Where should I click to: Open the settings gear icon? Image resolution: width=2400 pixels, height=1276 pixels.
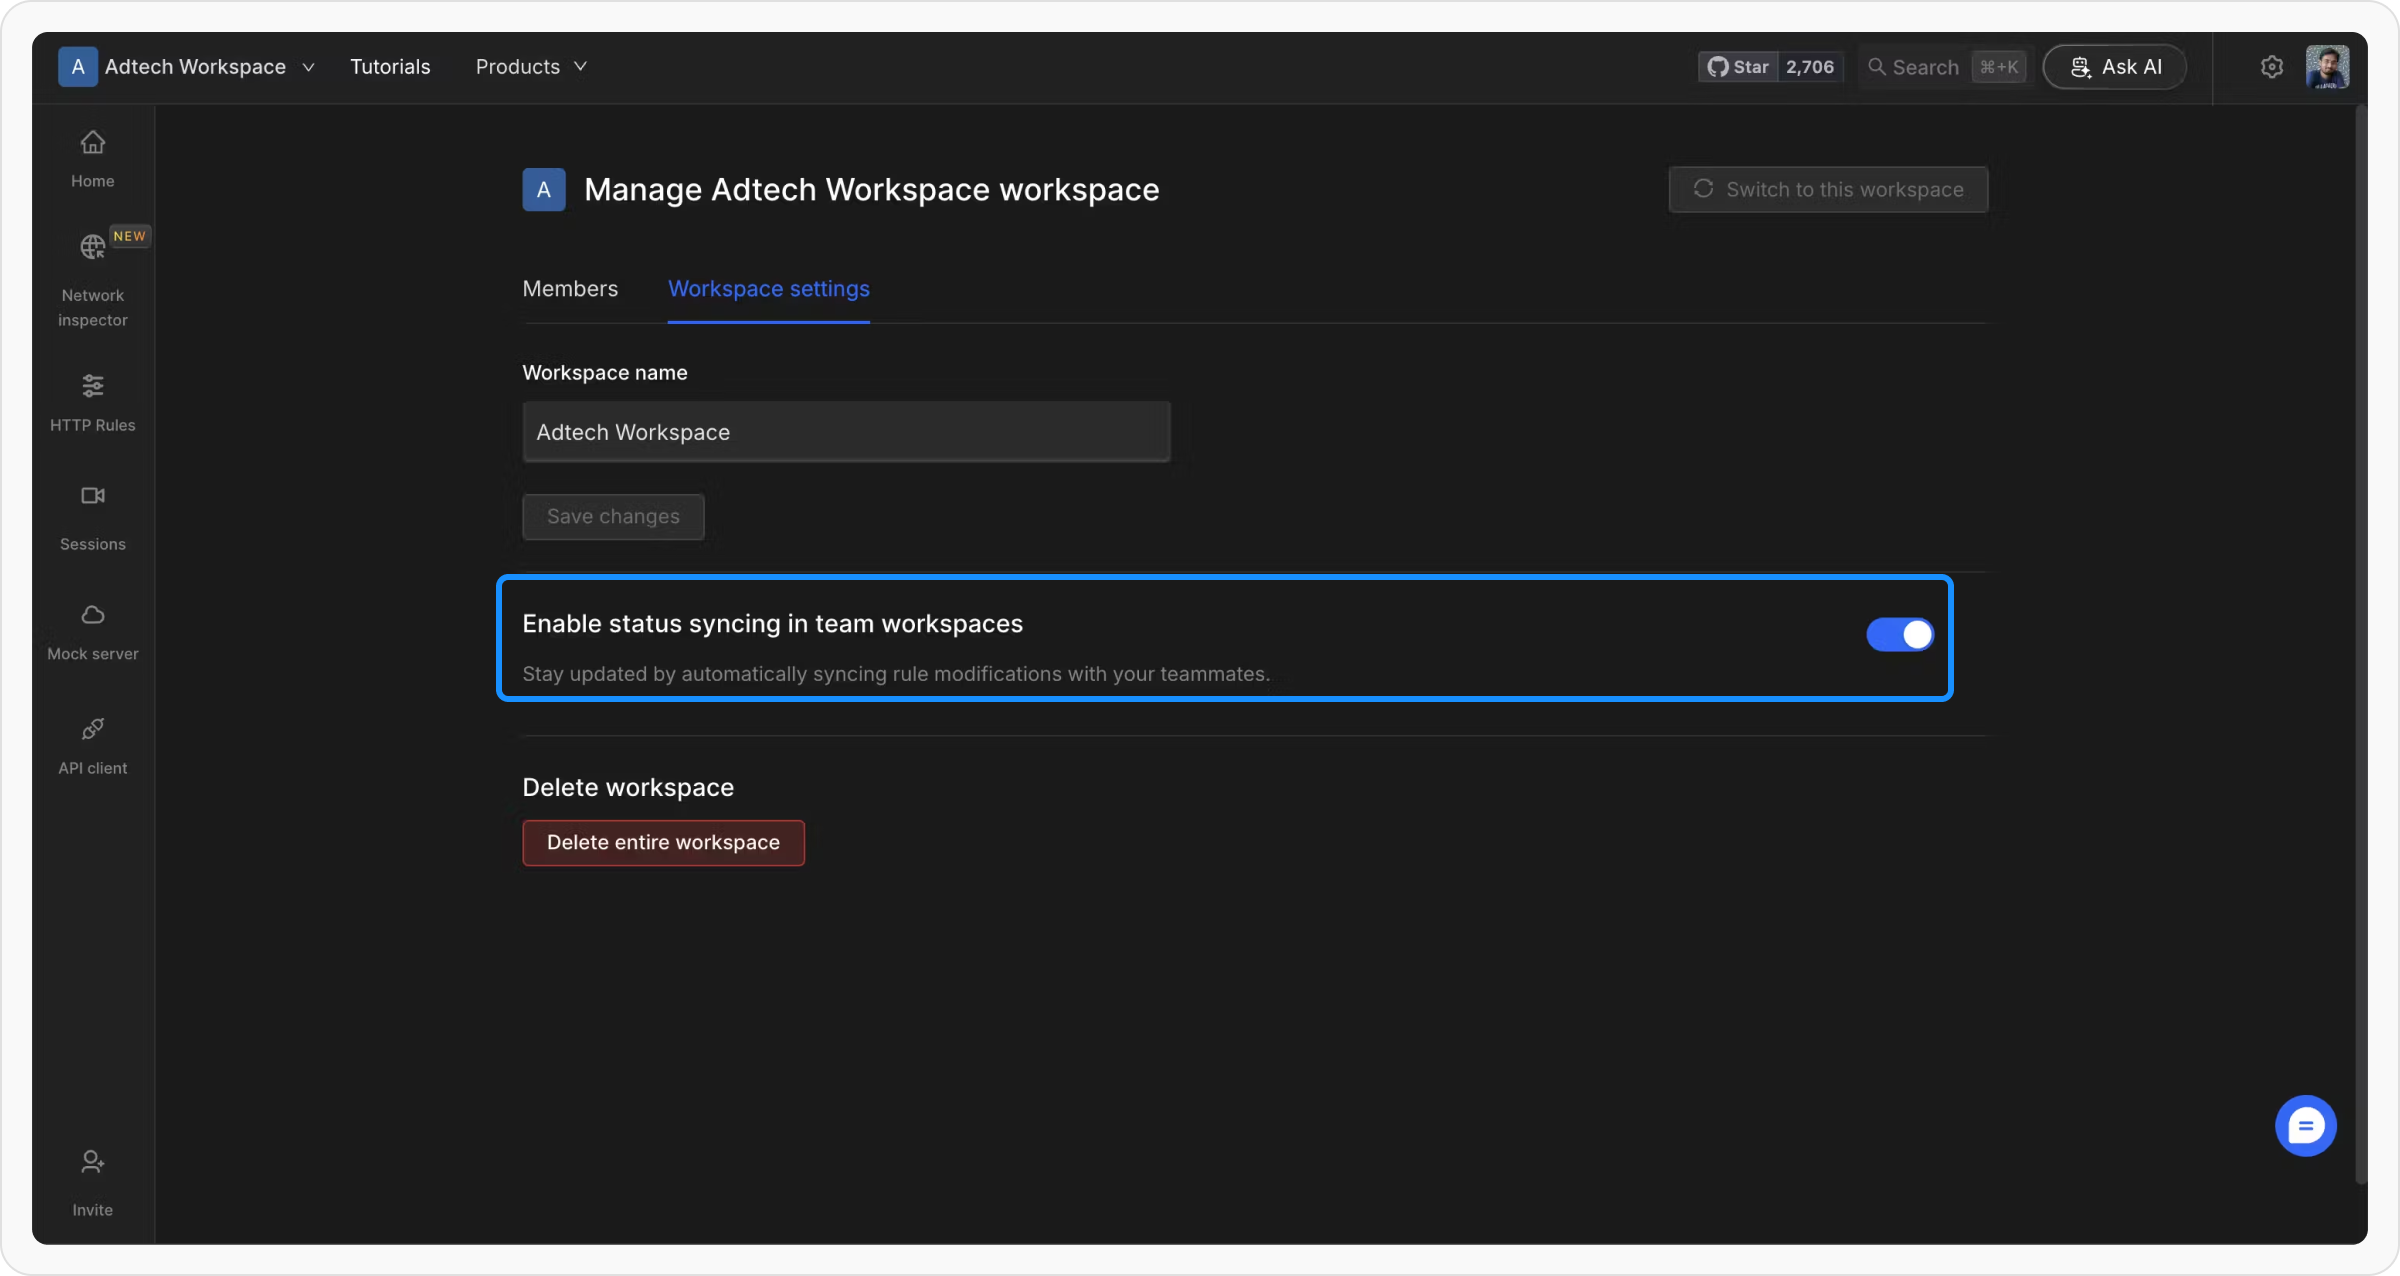click(2271, 67)
